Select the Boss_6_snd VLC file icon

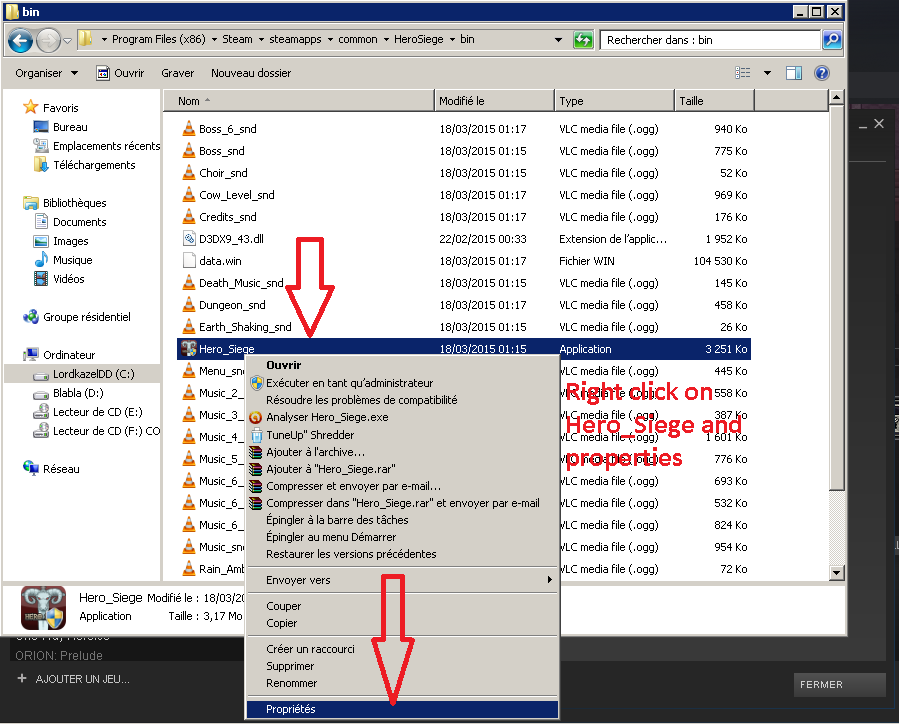pyautogui.click(x=189, y=128)
